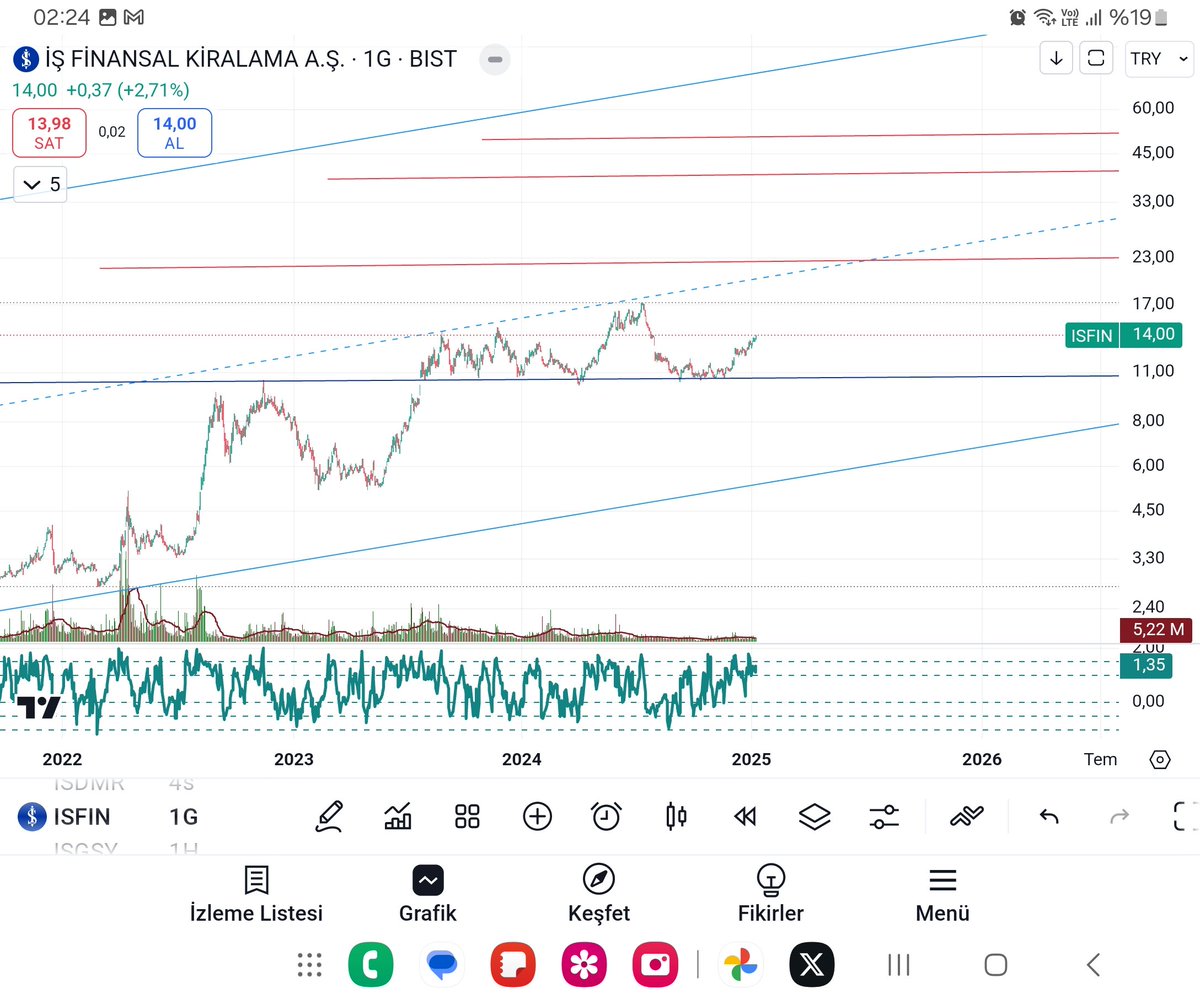The height and width of the screenshot is (999, 1200).
Task: Switch to the Grafik tab
Action: pos(428,895)
